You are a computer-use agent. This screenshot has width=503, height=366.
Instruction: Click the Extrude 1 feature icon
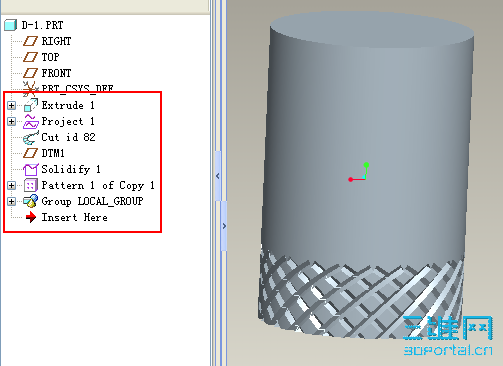[31, 105]
